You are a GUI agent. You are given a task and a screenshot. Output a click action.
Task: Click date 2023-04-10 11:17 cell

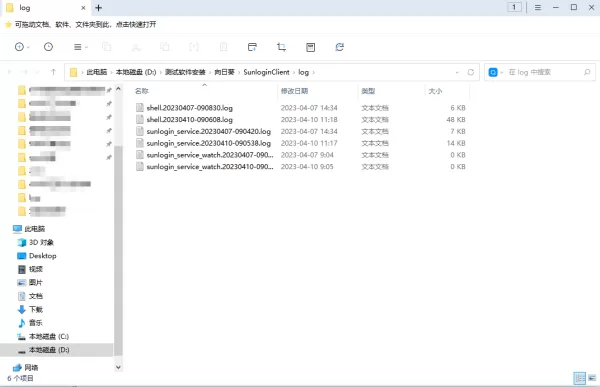(309, 143)
